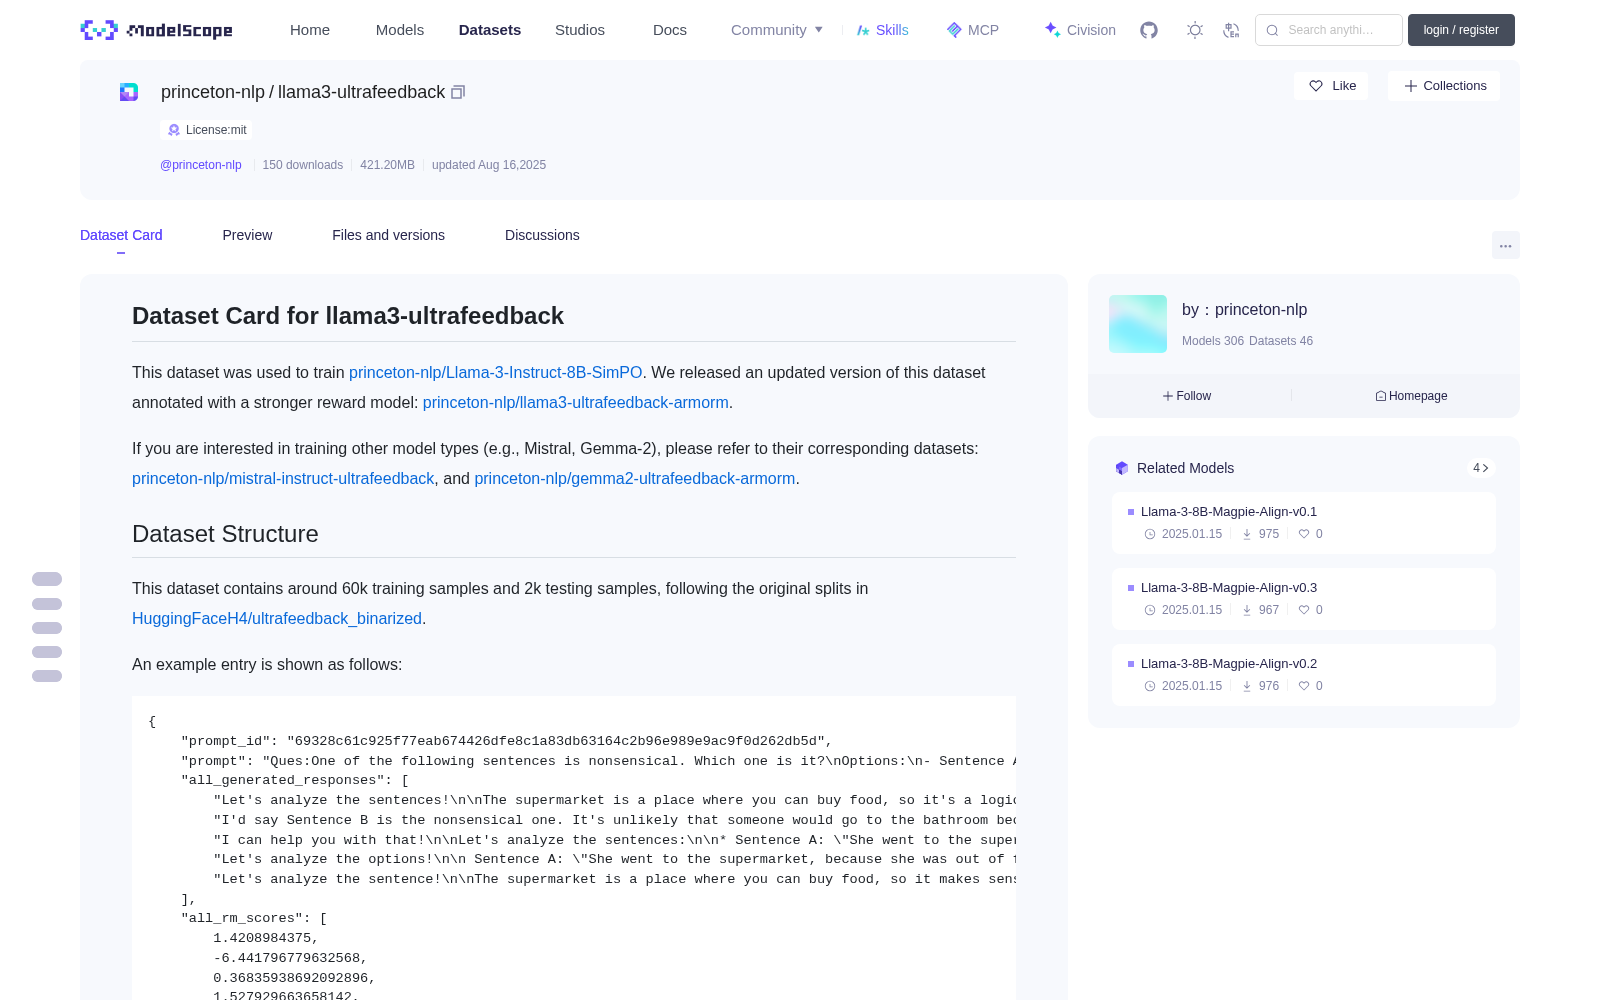1600x1000 pixels.
Task: Switch to the Discussions tab
Action: click(542, 235)
